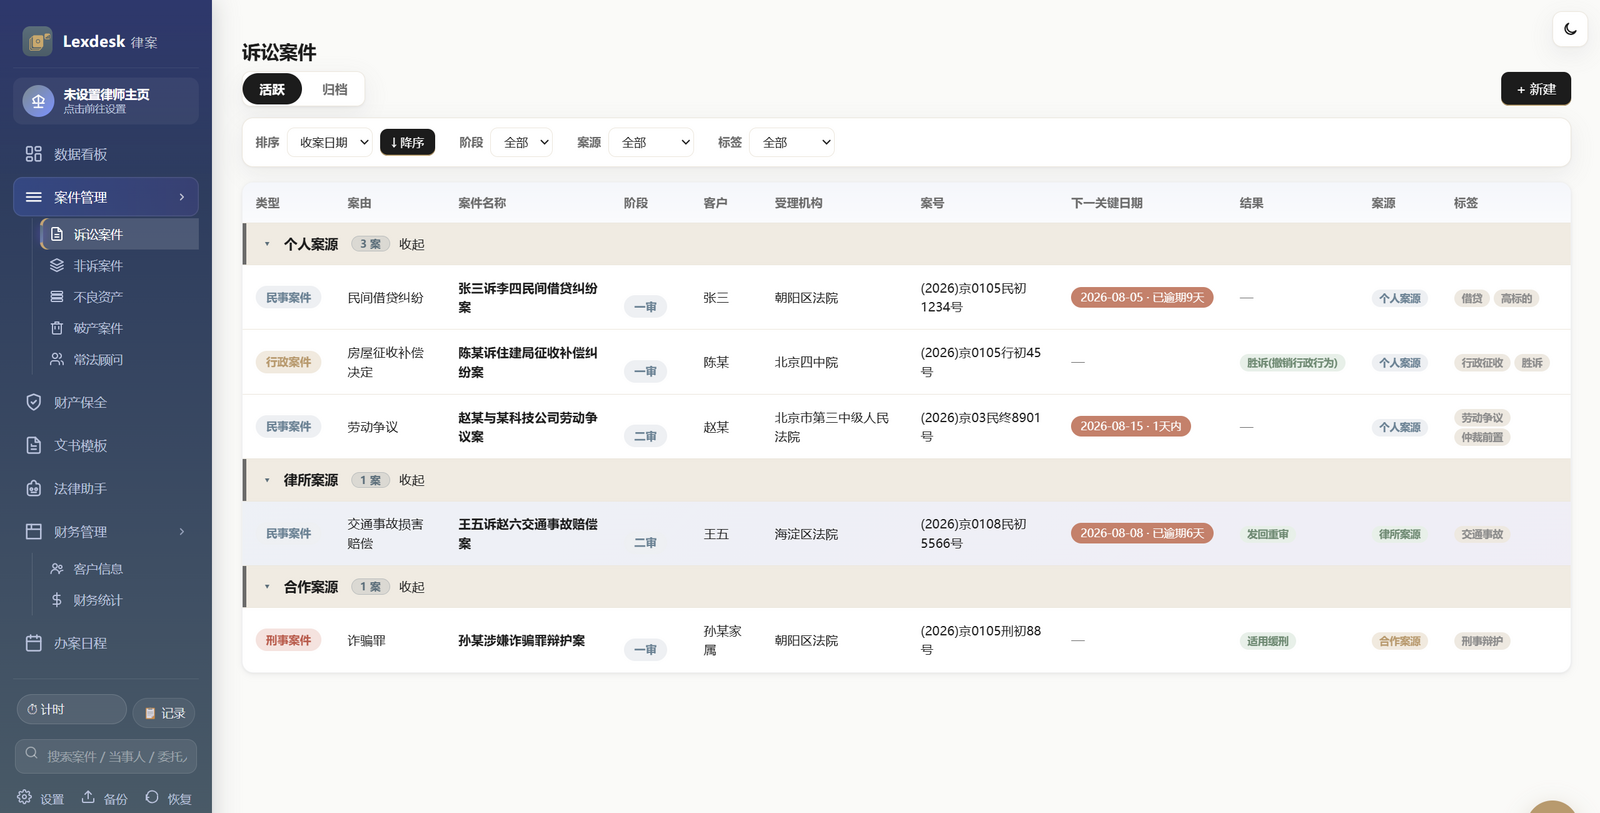The height and width of the screenshot is (813, 1600).
Task: Click the lawyer profile avatar
Action: point(38,101)
